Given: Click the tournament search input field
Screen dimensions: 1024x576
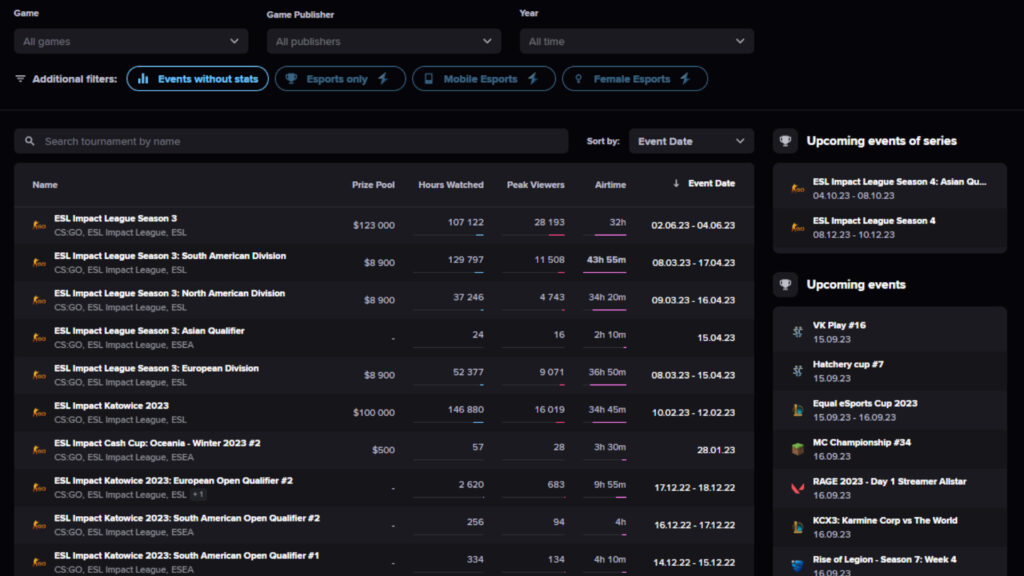Looking at the screenshot, I should click(x=290, y=140).
